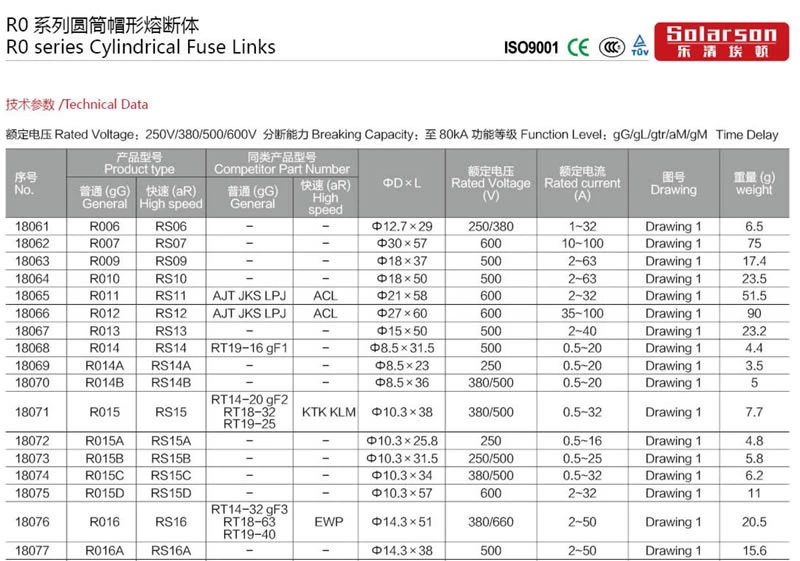
Task: Select the Technical Data red heading
Action: (x=77, y=104)
